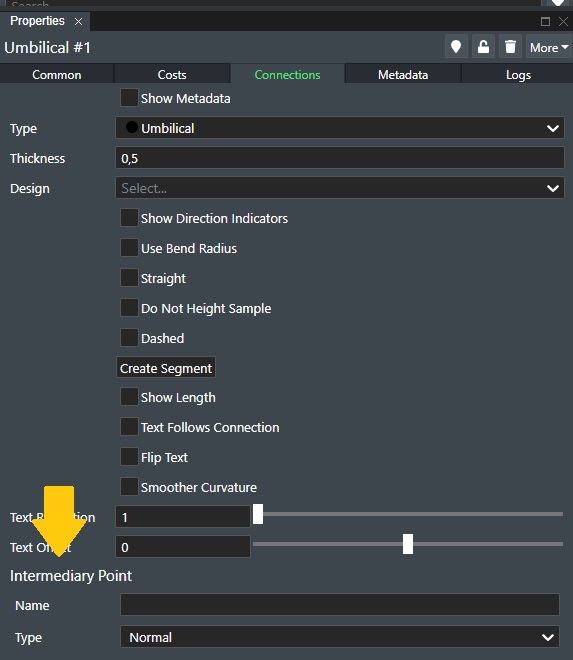
Task: Delete connection with trash icon
Action: [510, 47]
